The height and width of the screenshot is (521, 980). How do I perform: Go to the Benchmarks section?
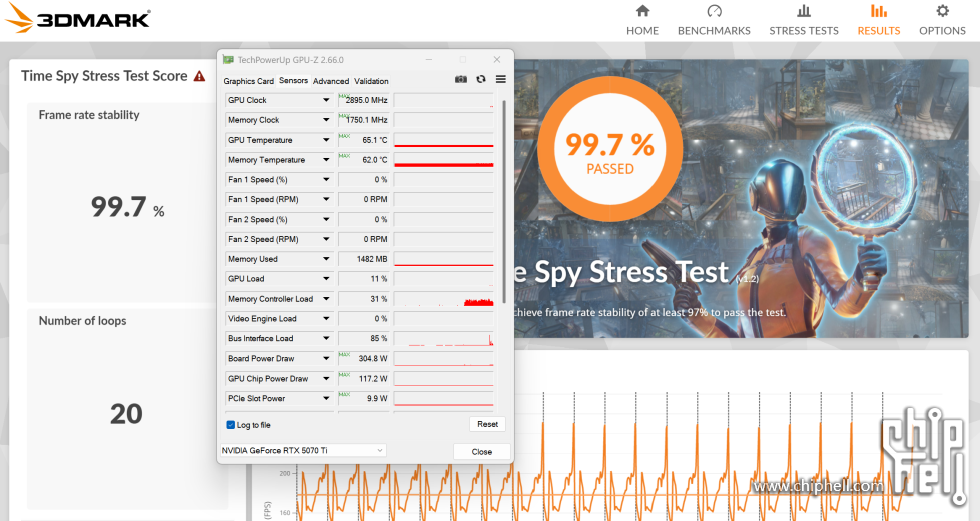click(714, 20)
